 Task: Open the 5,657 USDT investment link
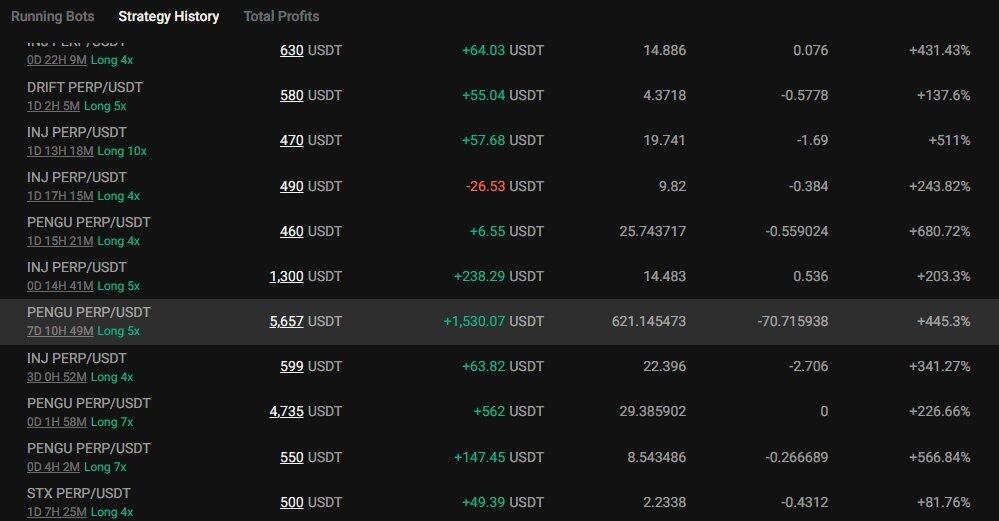(x=287, y=321)
